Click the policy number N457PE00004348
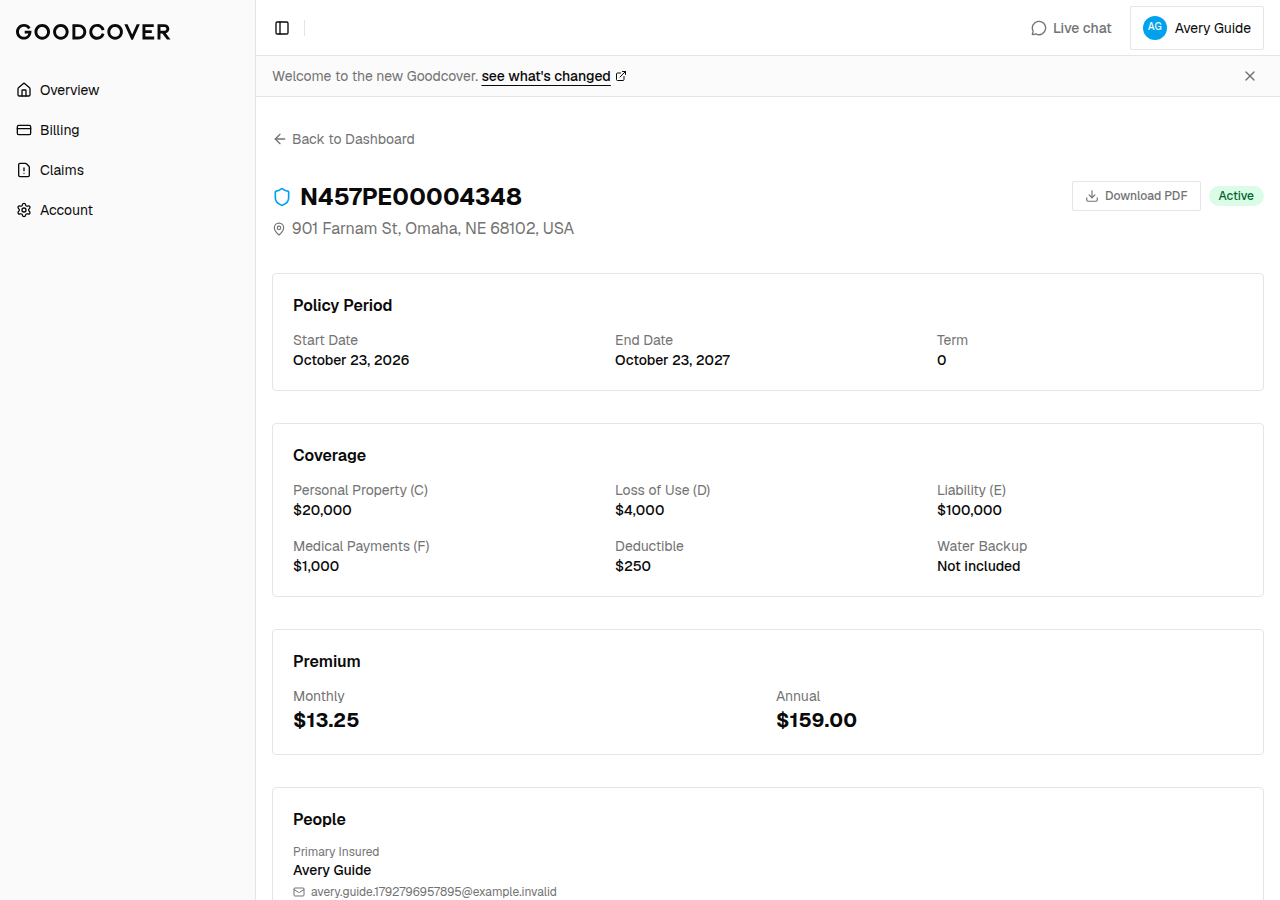This screenshot has height=900, width=1280. pyautogui.click(x=411, y=197)
